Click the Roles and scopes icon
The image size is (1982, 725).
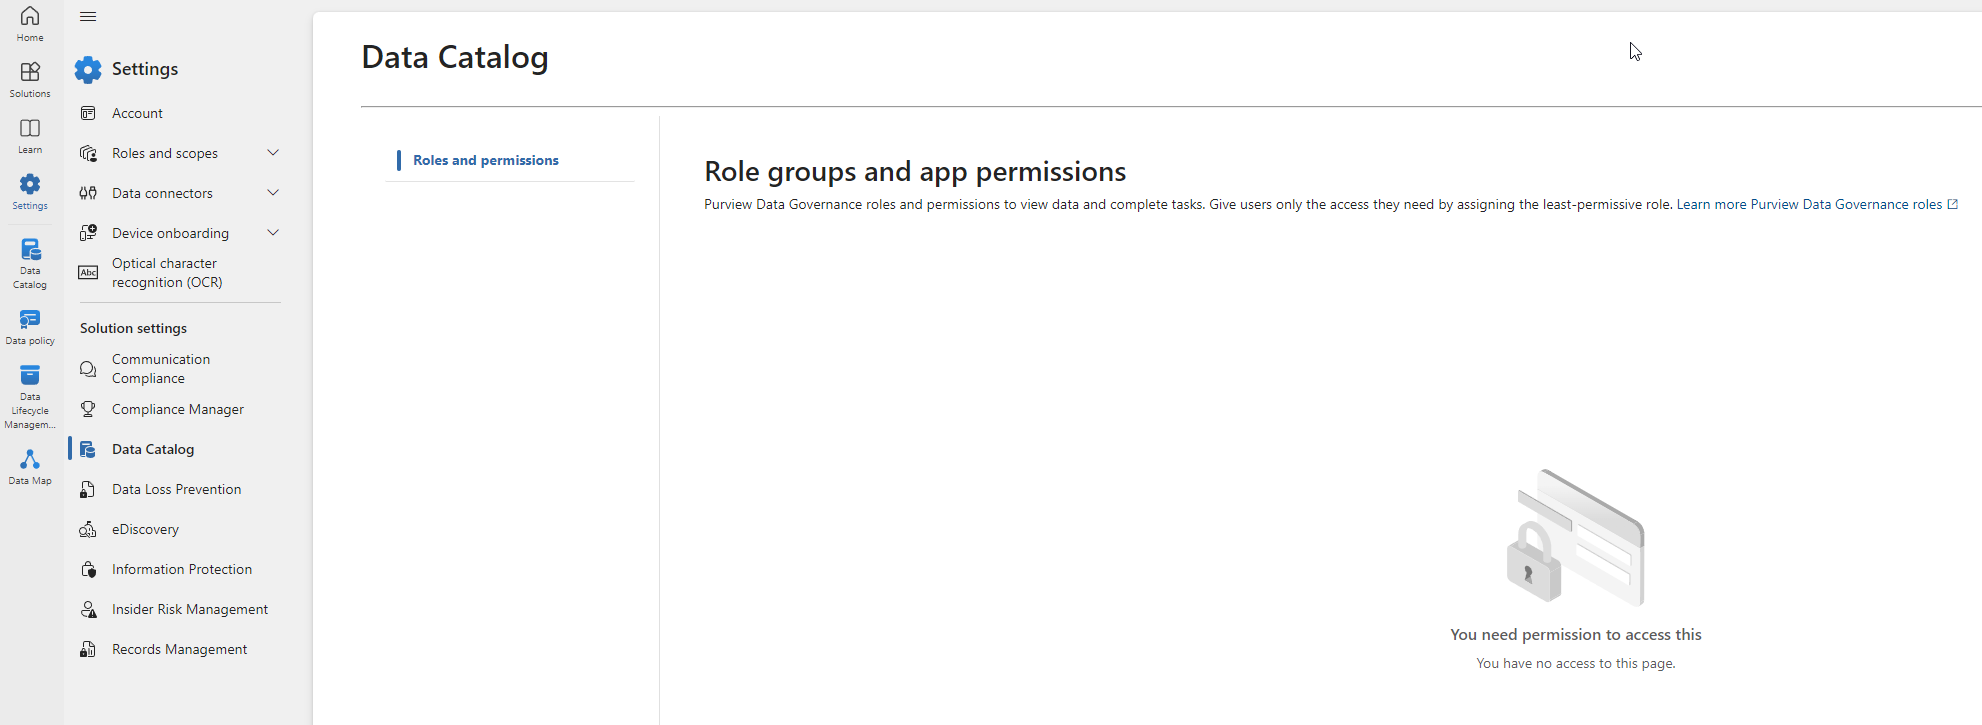(88, 153)
